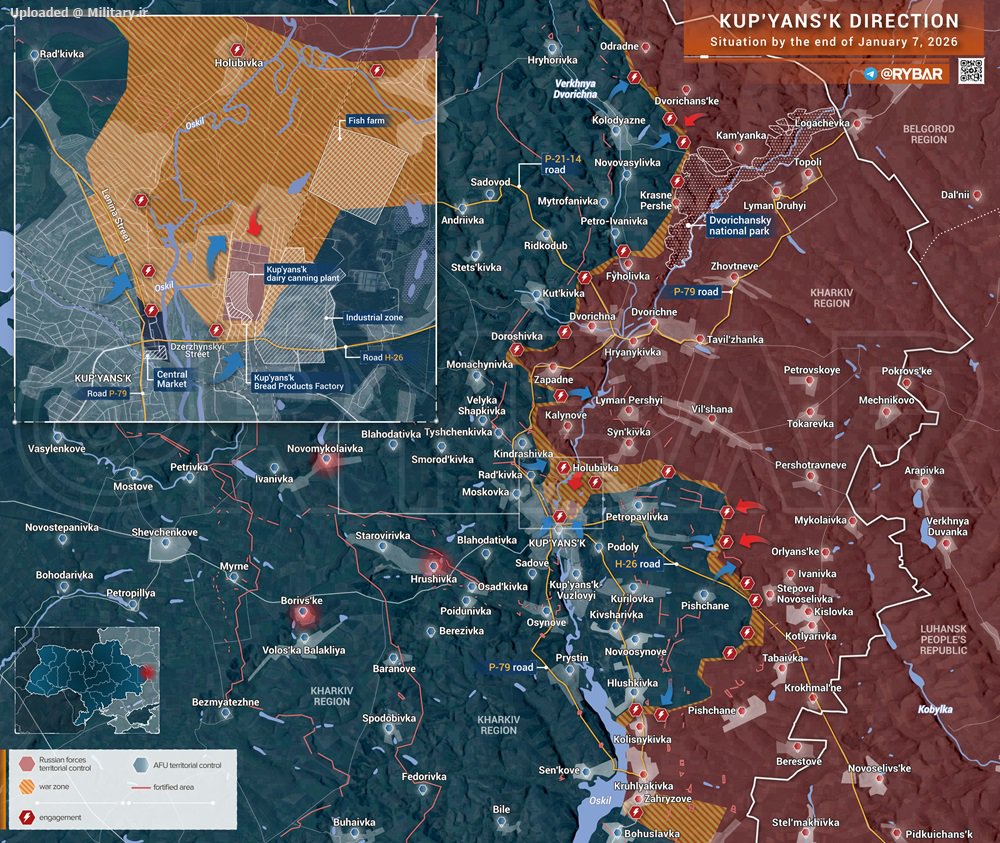Image resolution: width=1000 pixels, height=843 pixels.
Task: Click 'Kup'yans'k Bread Products Factory' label
Action: click(298, 382)
